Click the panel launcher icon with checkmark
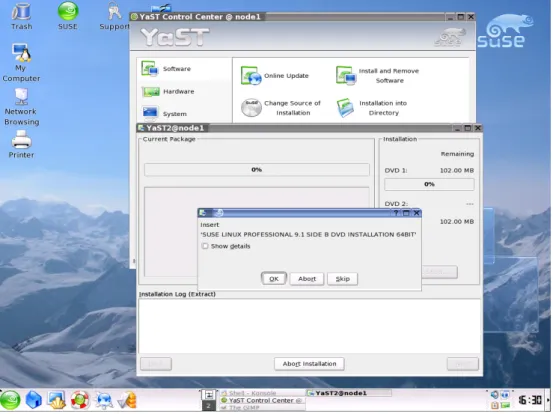The width and height of the screenshot is (553, 414). [x=127, y=401]
